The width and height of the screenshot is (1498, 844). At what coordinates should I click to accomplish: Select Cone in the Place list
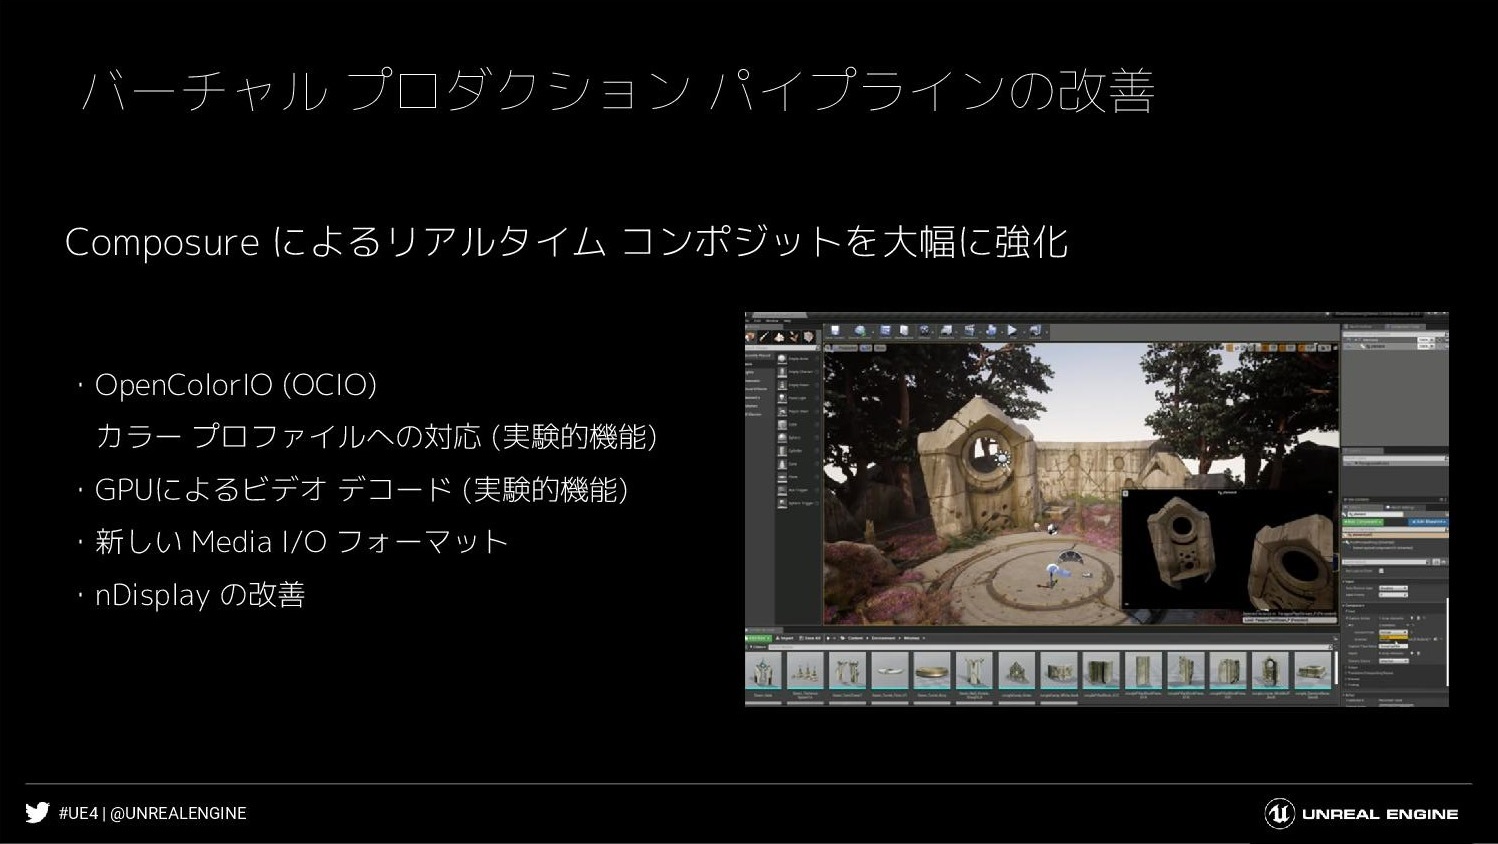[798, 464]
